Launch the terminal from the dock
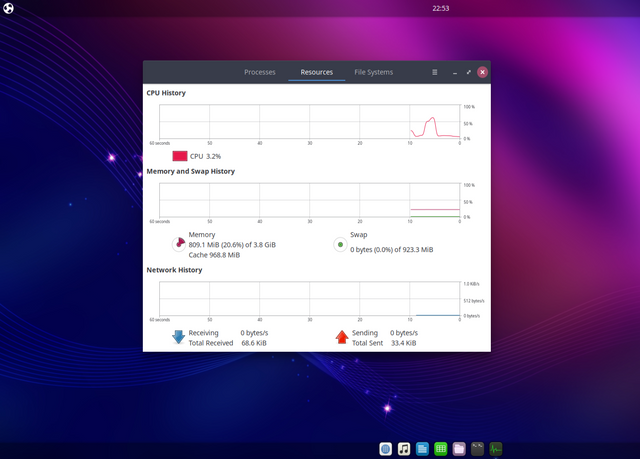The width and height of the screenshot is (640, 459). (478, 449)
